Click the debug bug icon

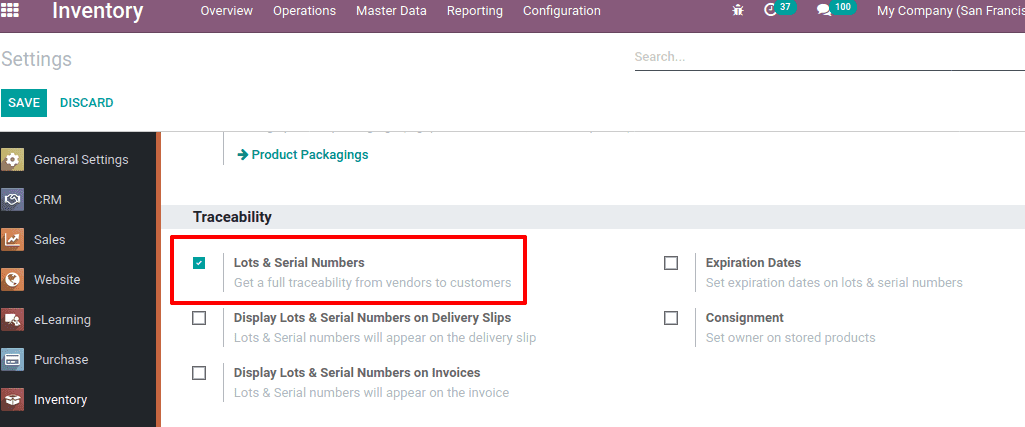click(x=738, y=10)
